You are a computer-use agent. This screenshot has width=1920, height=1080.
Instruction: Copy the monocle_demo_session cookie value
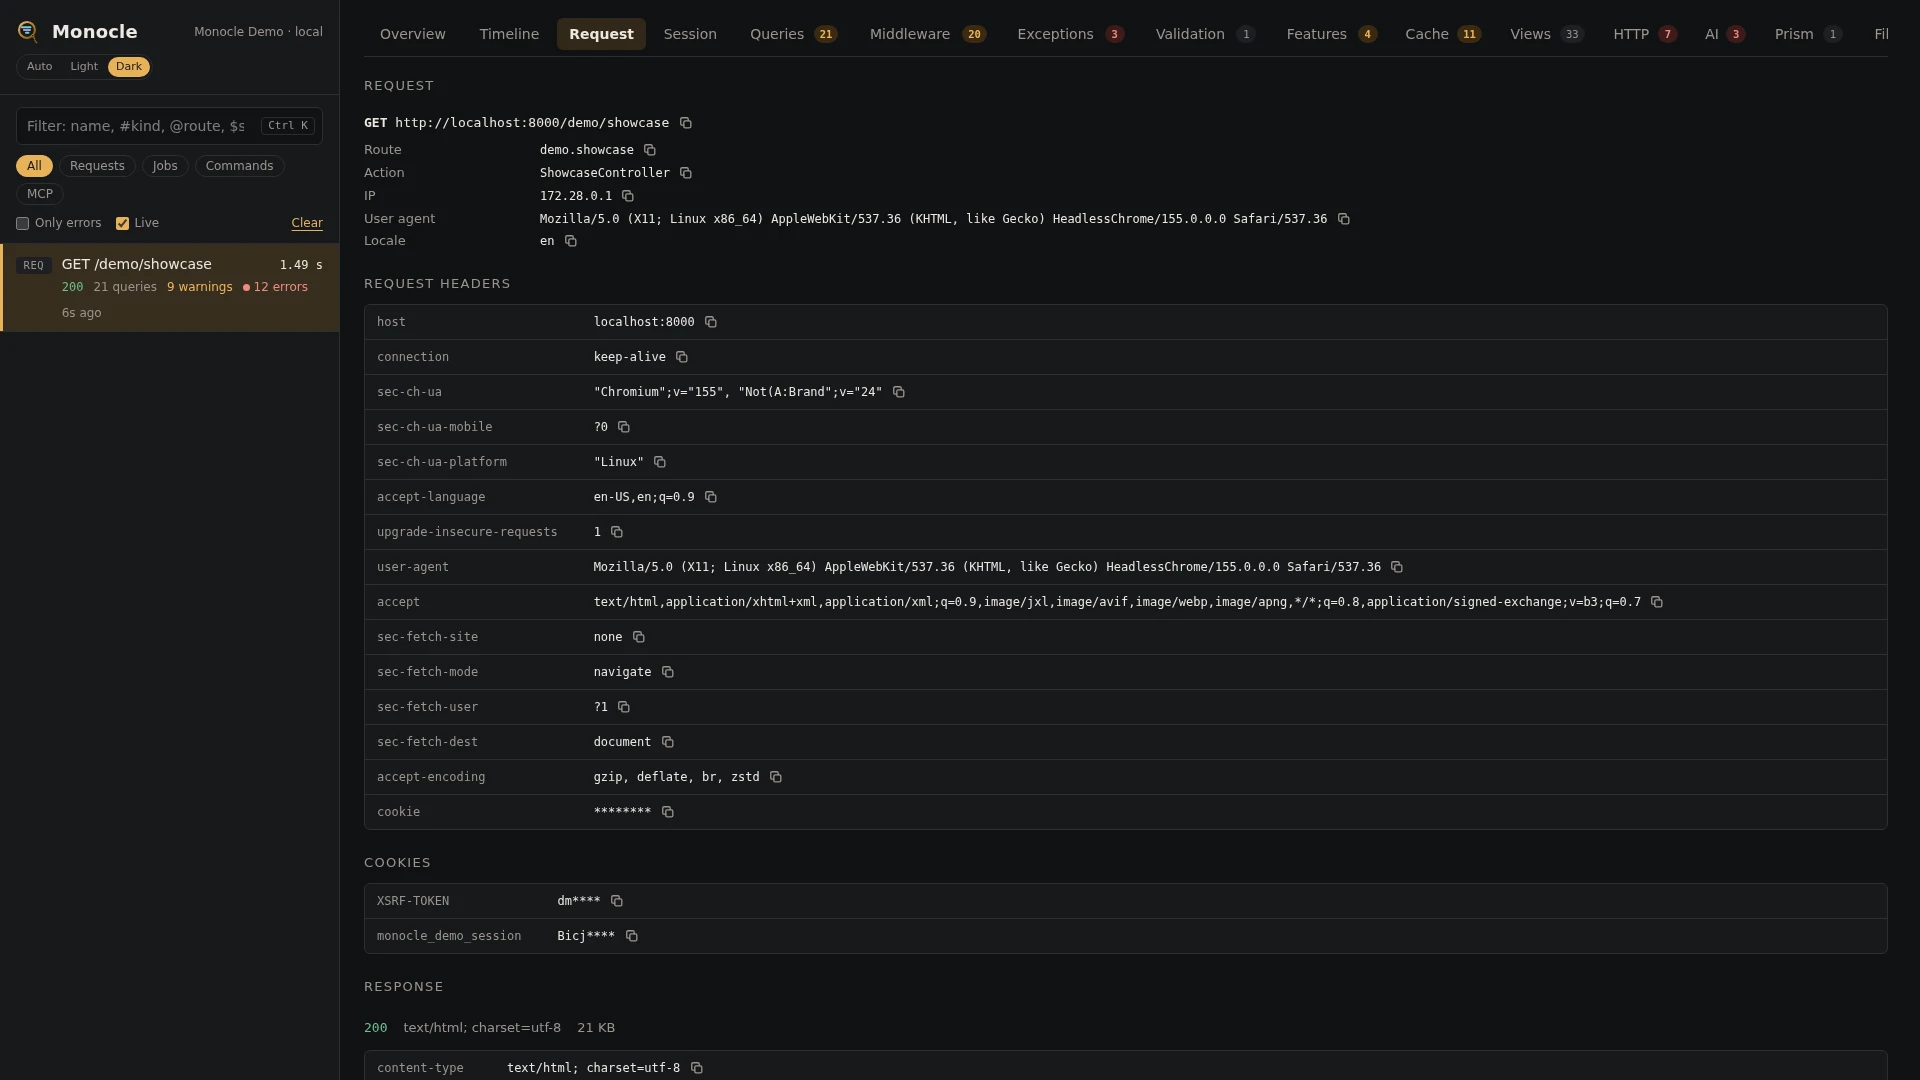pos(632,936)
